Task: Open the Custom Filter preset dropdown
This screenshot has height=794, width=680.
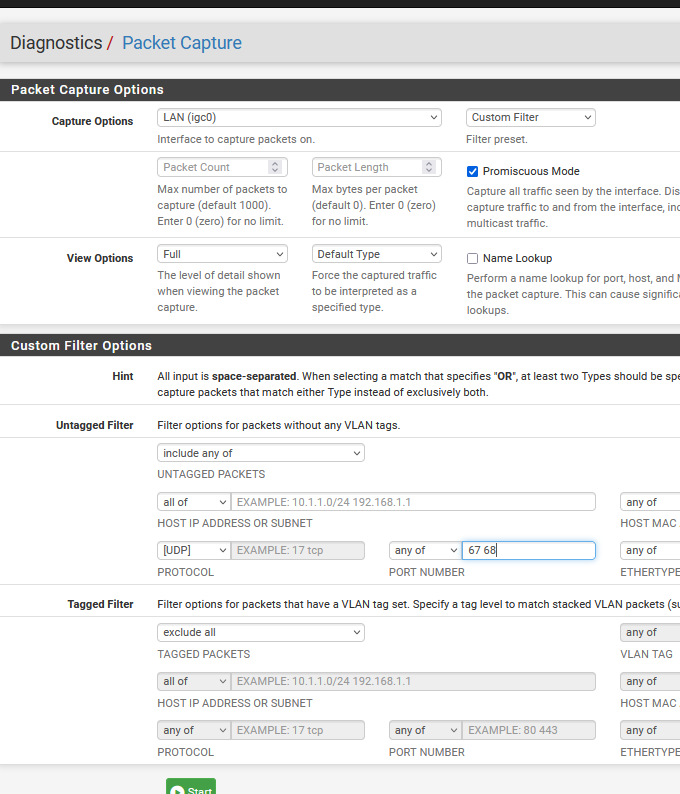Action: point(530,118)
